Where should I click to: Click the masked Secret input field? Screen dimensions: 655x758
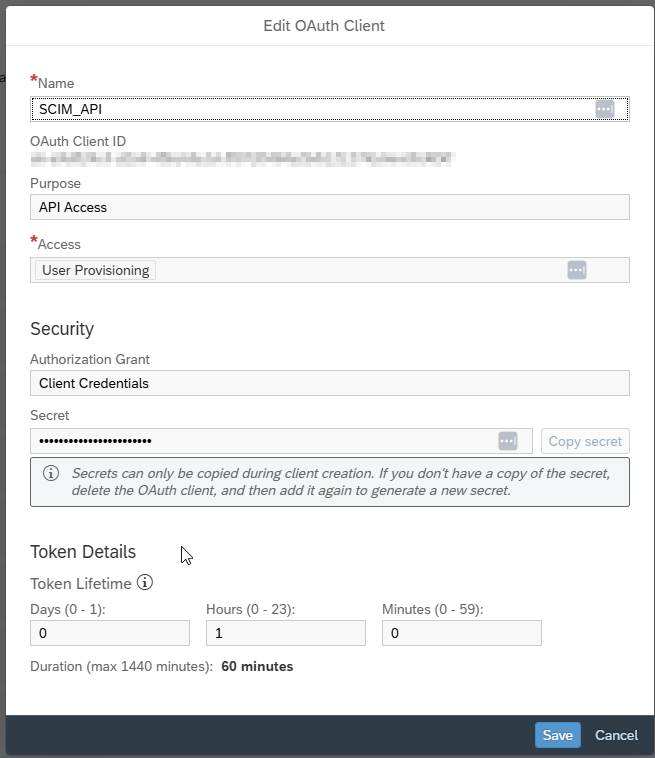point(260,441)
